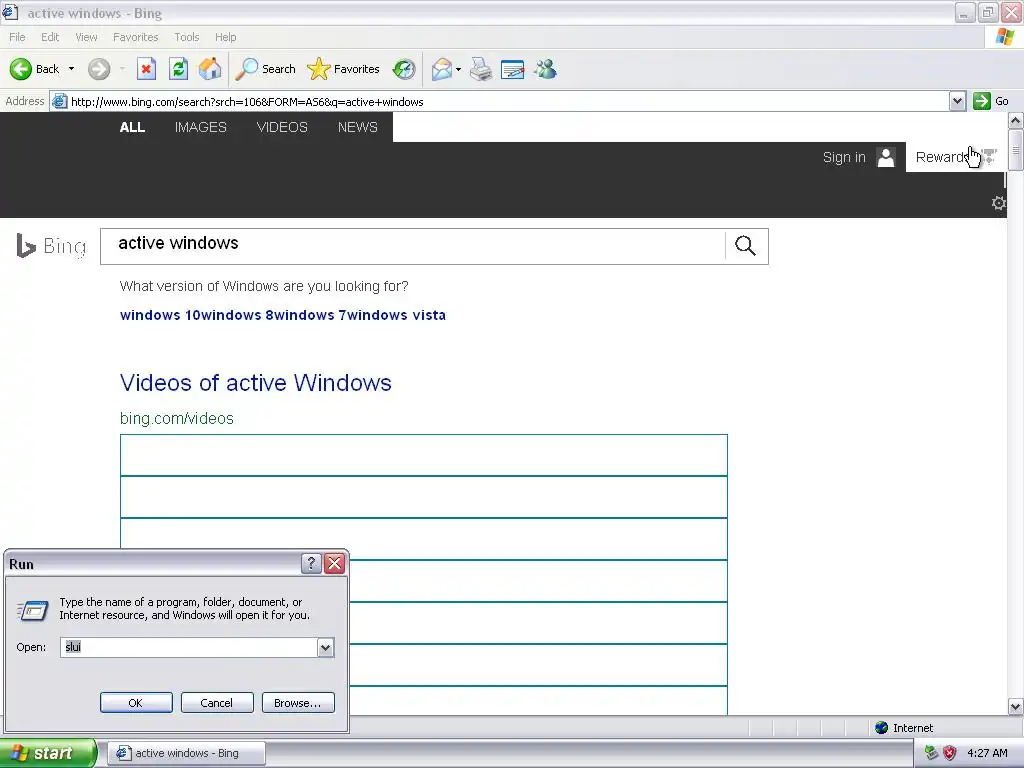
Task: Click Browse... in the Run dialog
Action: (x=298, y=703)
